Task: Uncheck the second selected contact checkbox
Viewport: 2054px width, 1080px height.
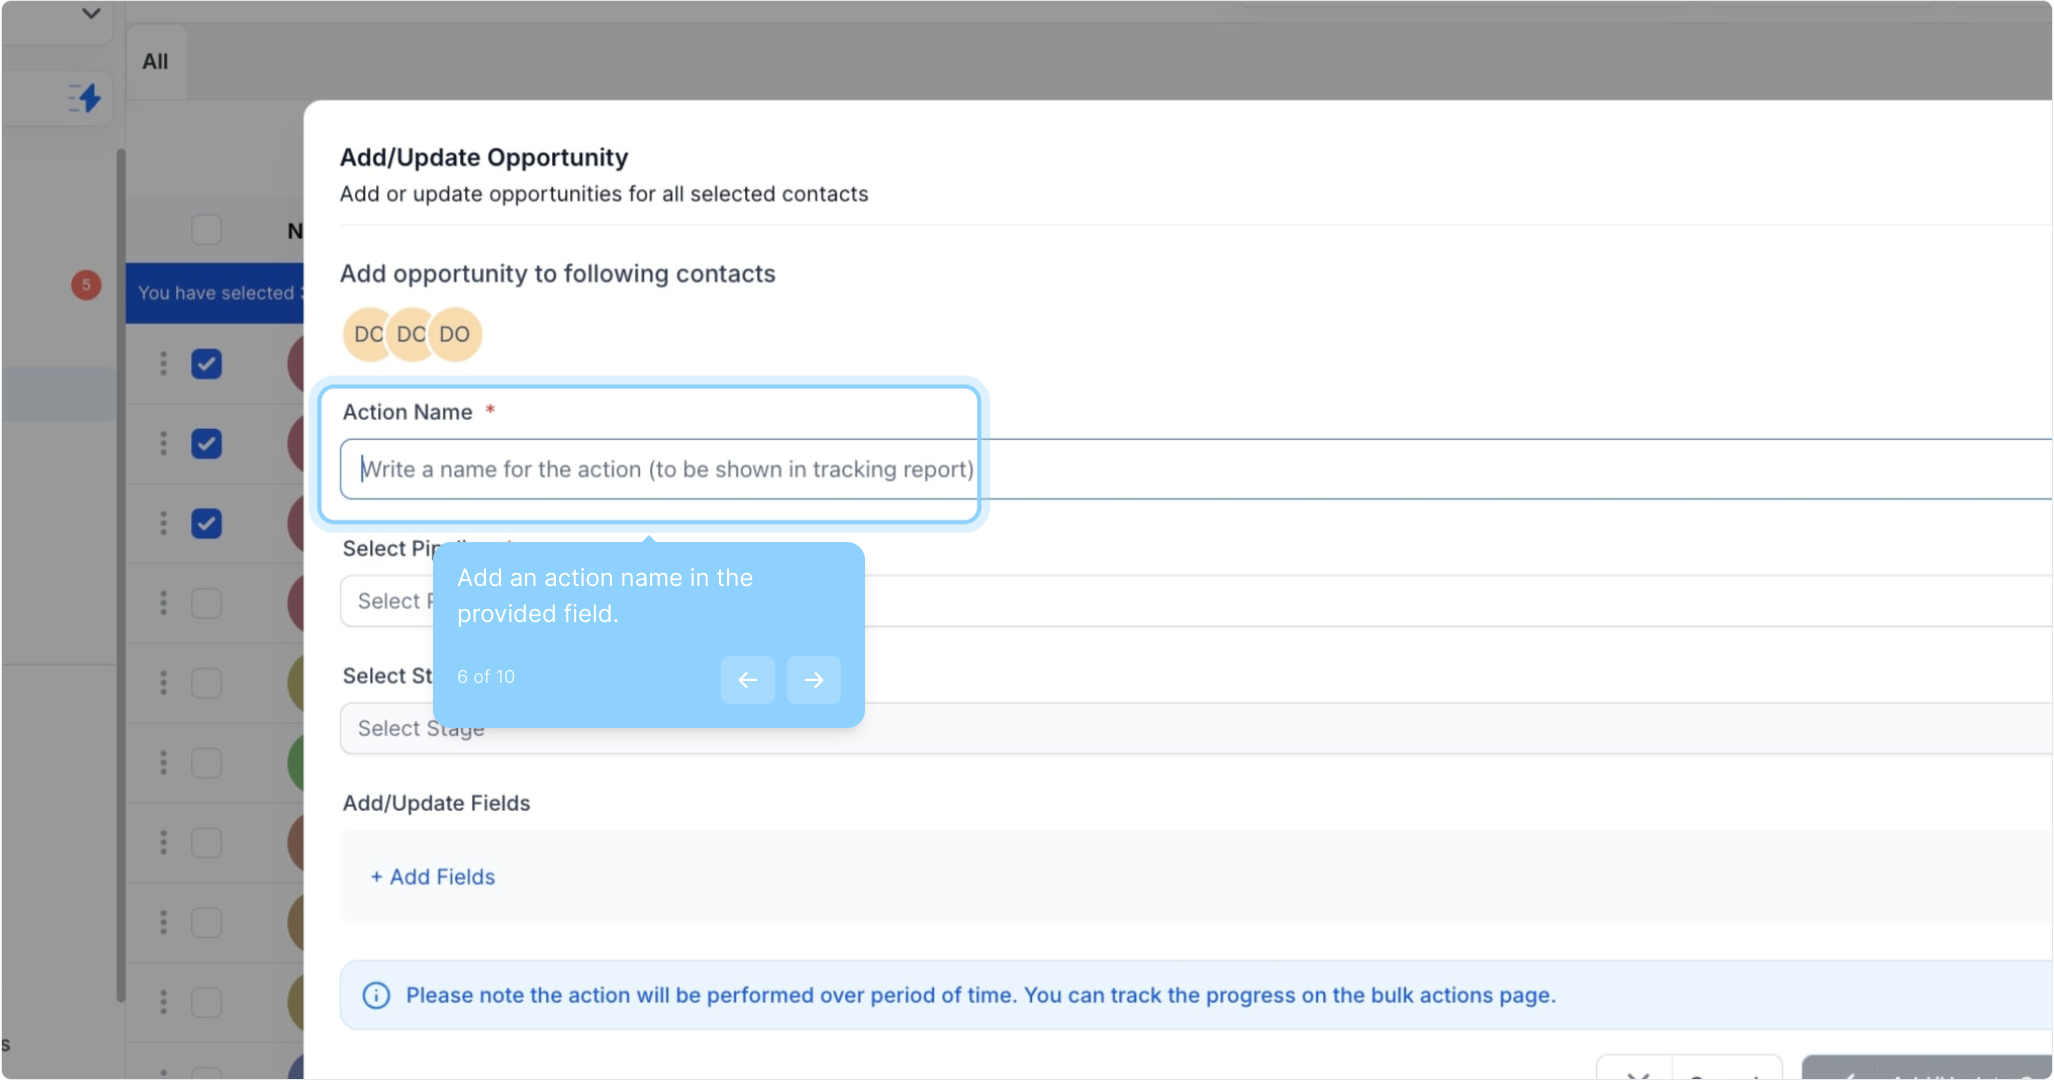Action: [x=206, y=443]
